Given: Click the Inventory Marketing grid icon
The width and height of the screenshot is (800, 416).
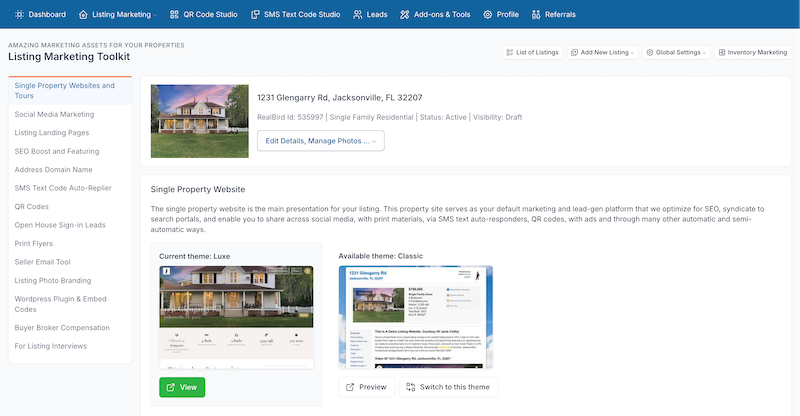Looking at the screenshot, I should point(722,52).
